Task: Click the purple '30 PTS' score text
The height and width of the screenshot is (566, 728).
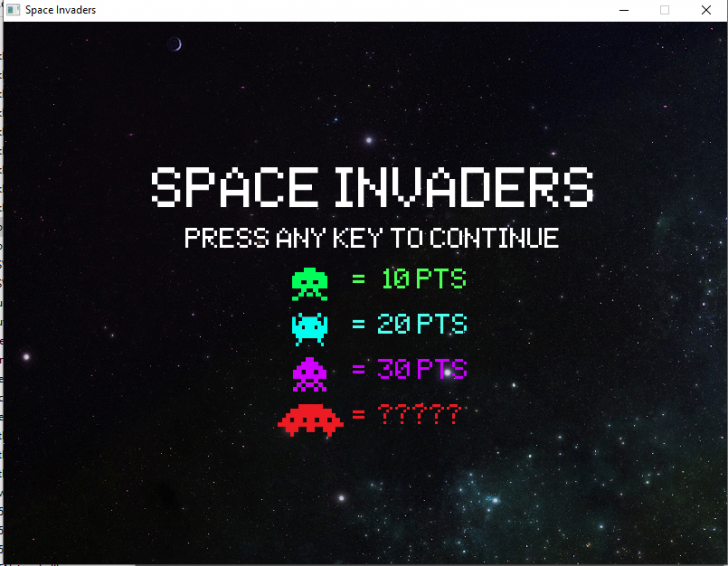Action: tap(422, 369)
